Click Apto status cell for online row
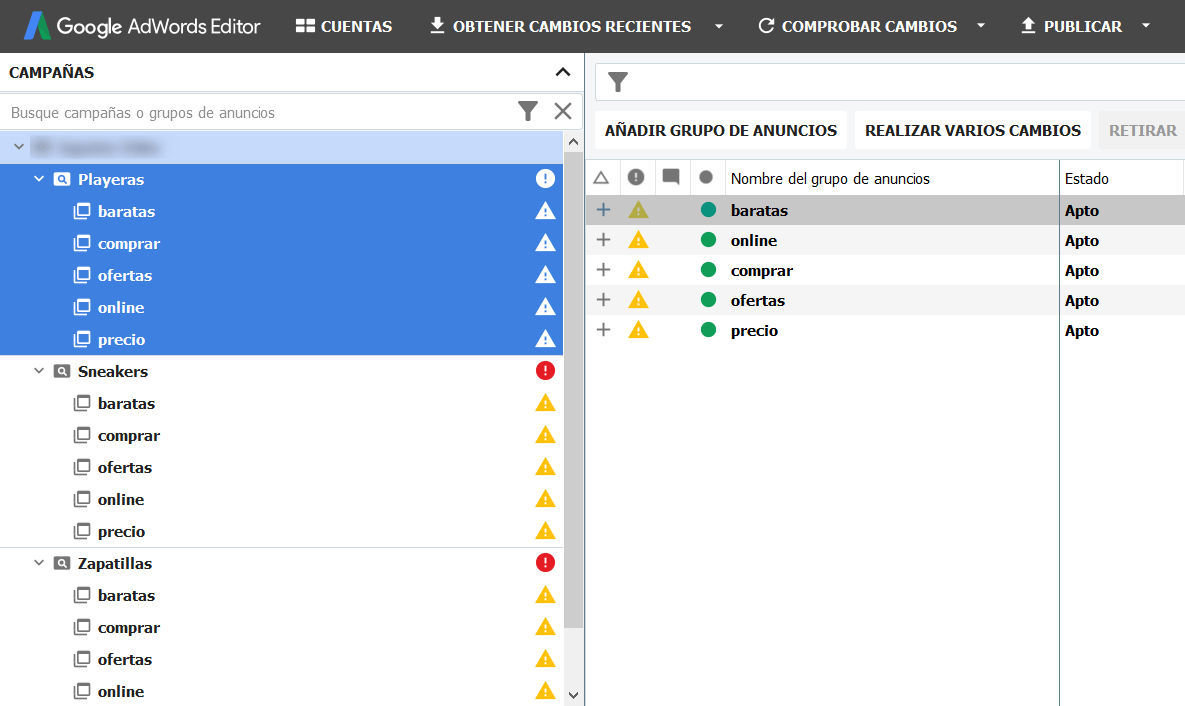 pyautogui.click(x=1081, y=241)
